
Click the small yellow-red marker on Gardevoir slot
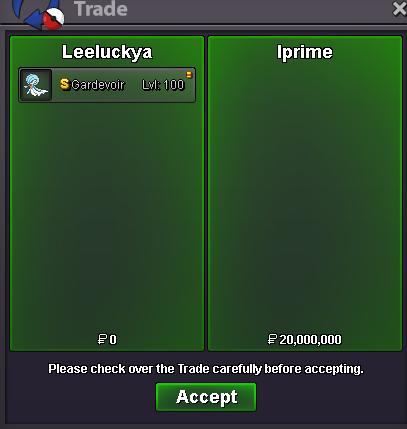click(x=189, y=75)
